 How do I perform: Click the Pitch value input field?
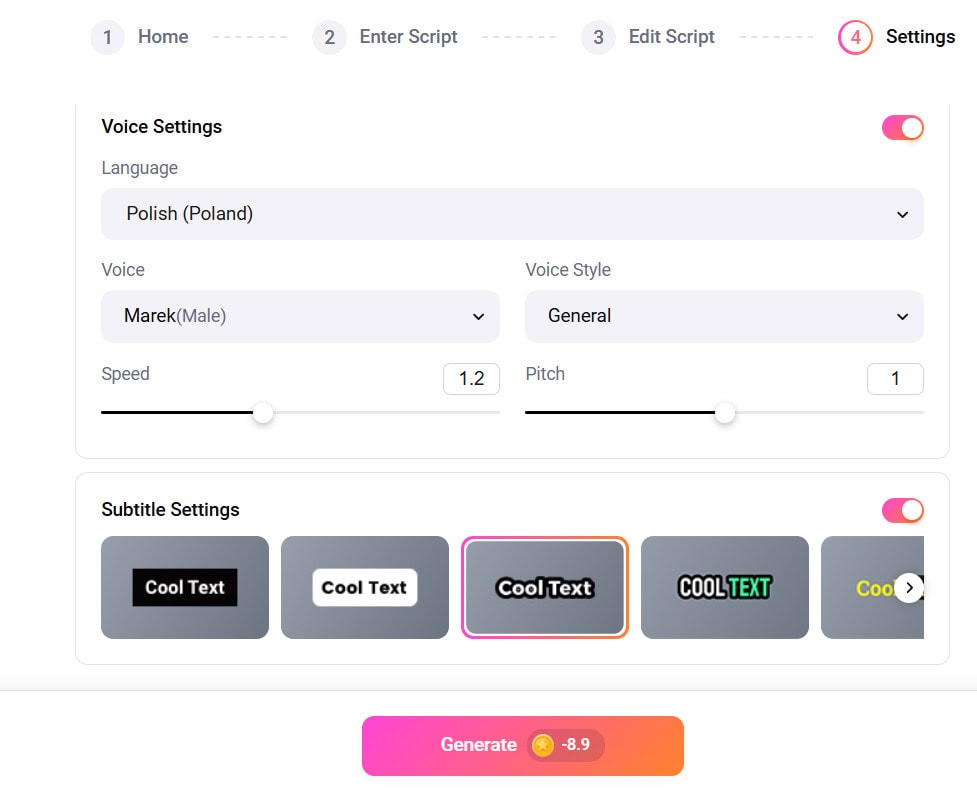click(895, 379)
